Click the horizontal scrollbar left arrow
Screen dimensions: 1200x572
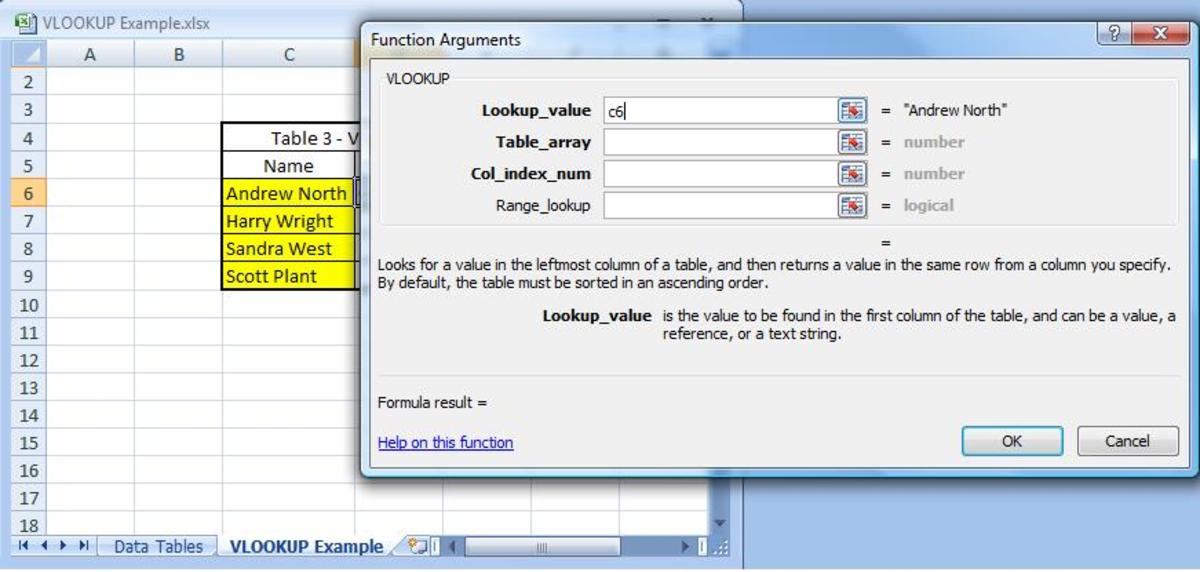click(453, 547)
